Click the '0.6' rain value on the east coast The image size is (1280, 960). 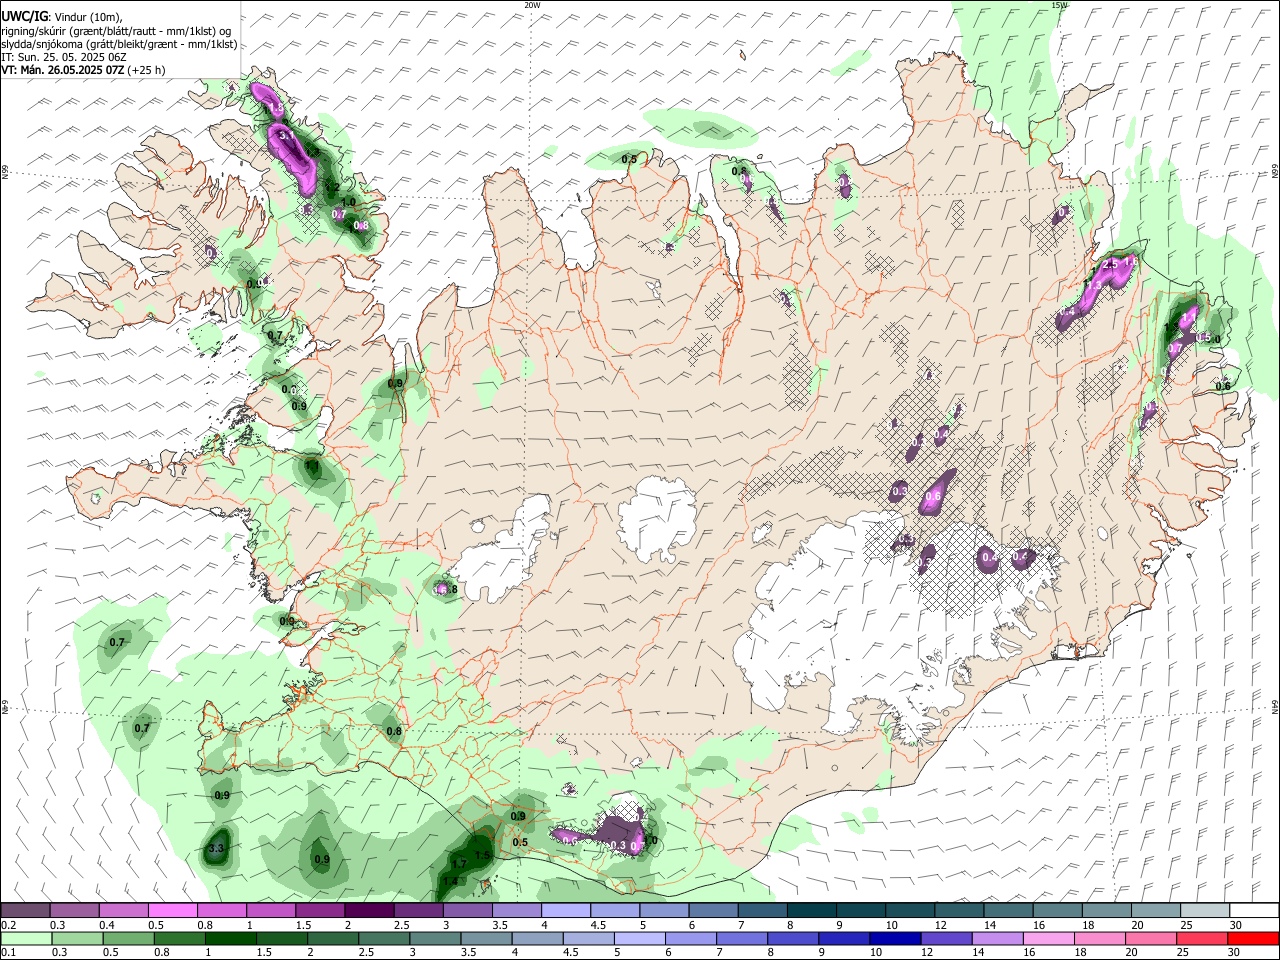(1222, 386)
